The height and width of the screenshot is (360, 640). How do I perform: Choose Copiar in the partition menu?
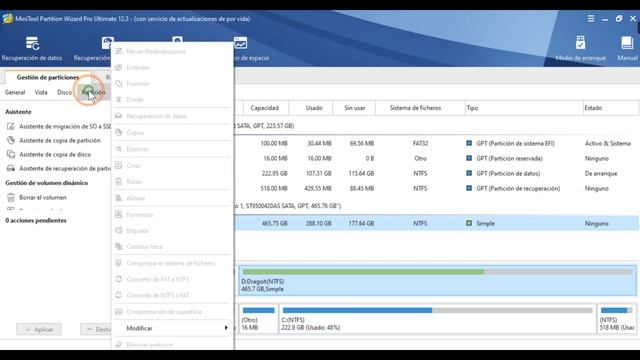point(172,133)
